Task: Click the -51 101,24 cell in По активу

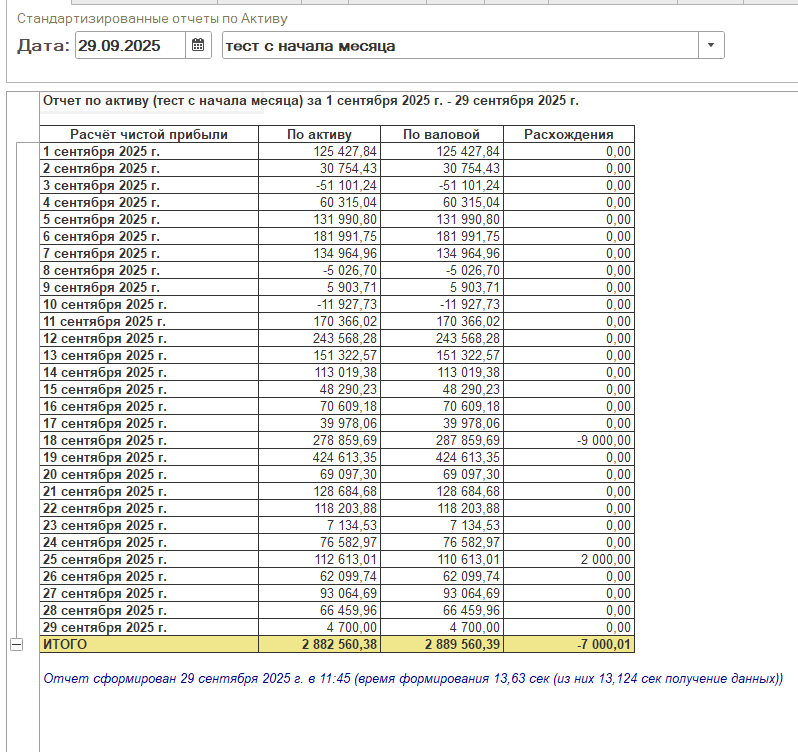Action: point(320,186)
